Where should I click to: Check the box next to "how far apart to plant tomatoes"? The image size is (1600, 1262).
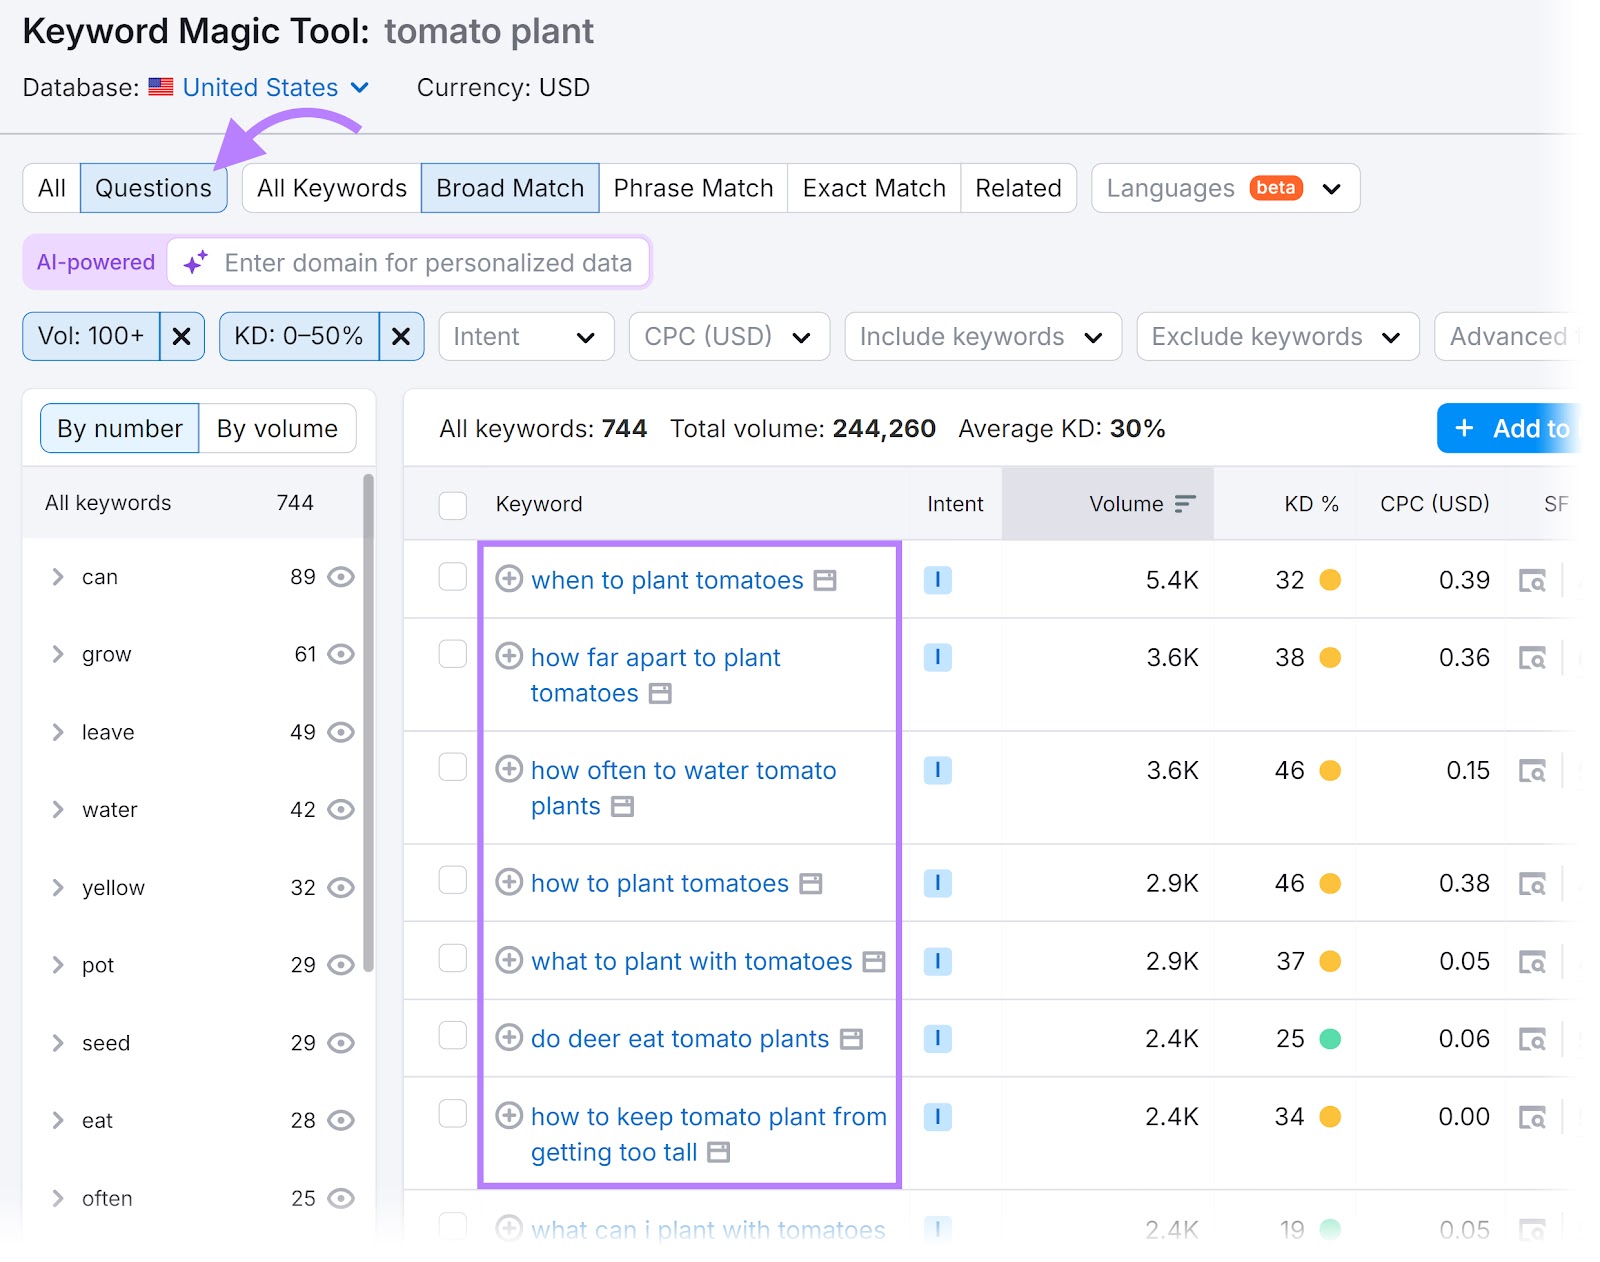pyautogui.click(x=452, y=654)
